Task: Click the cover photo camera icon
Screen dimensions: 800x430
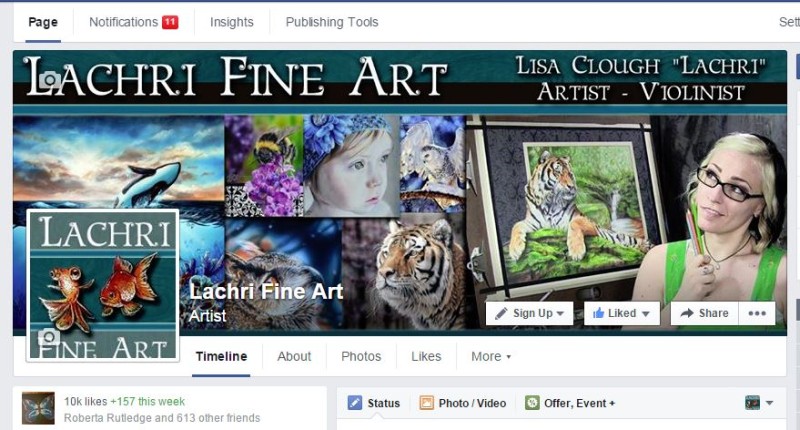Action: (49, 80)
